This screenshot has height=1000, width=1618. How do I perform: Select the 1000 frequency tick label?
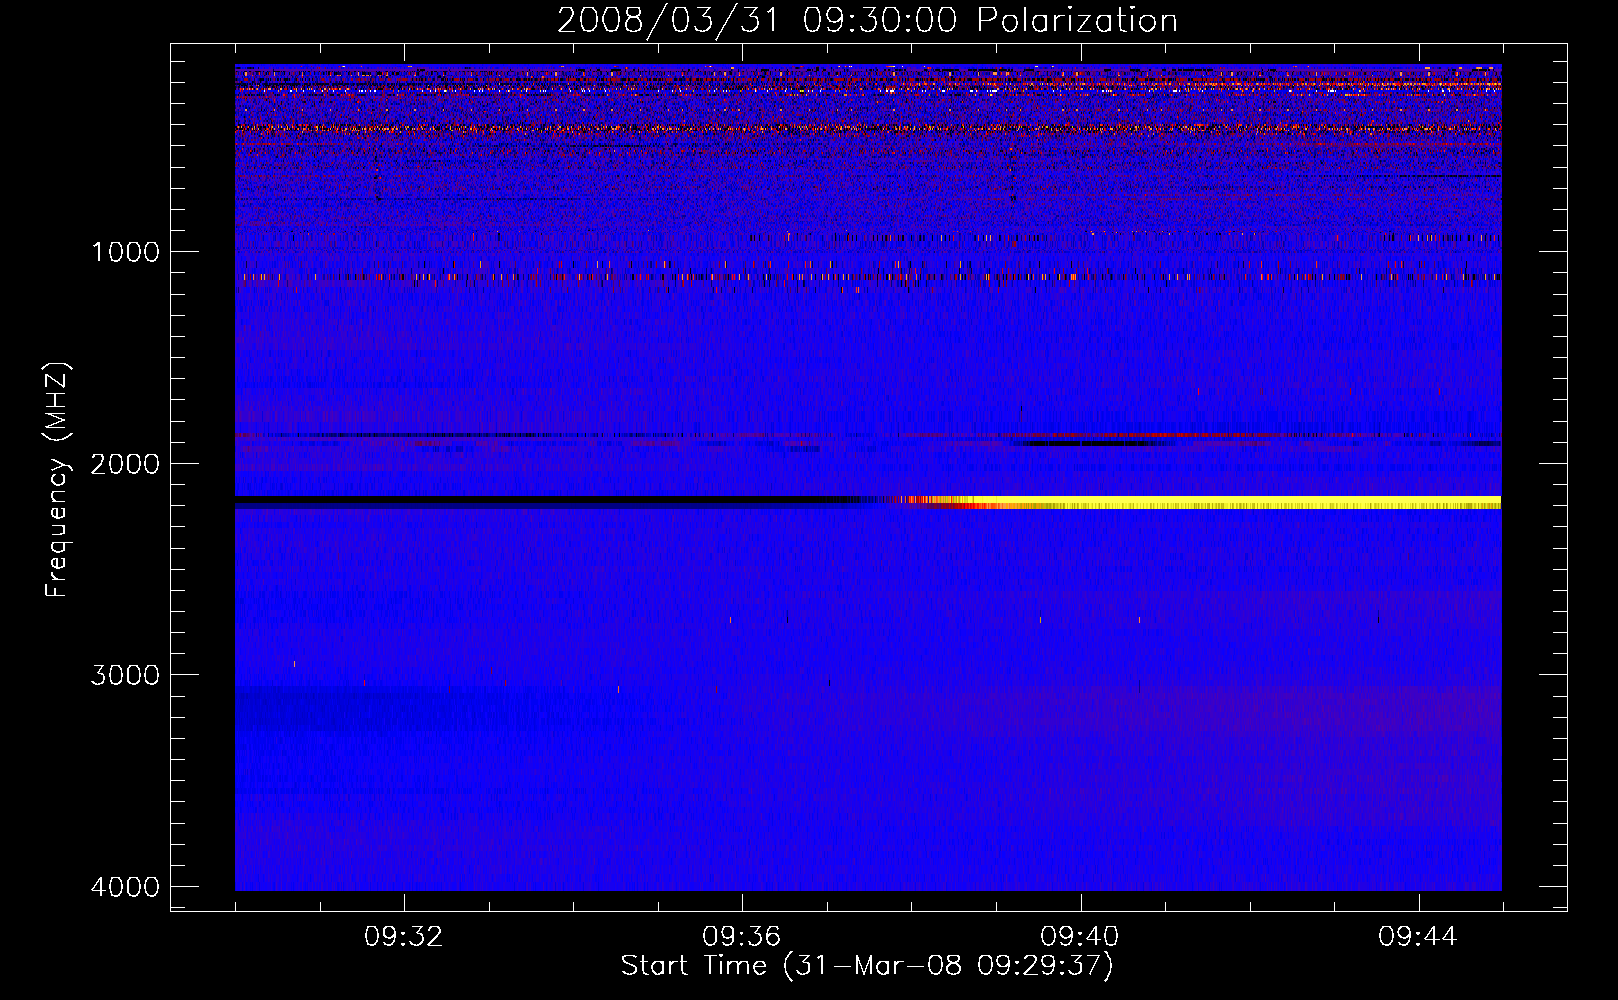click(x=125, y=252)
